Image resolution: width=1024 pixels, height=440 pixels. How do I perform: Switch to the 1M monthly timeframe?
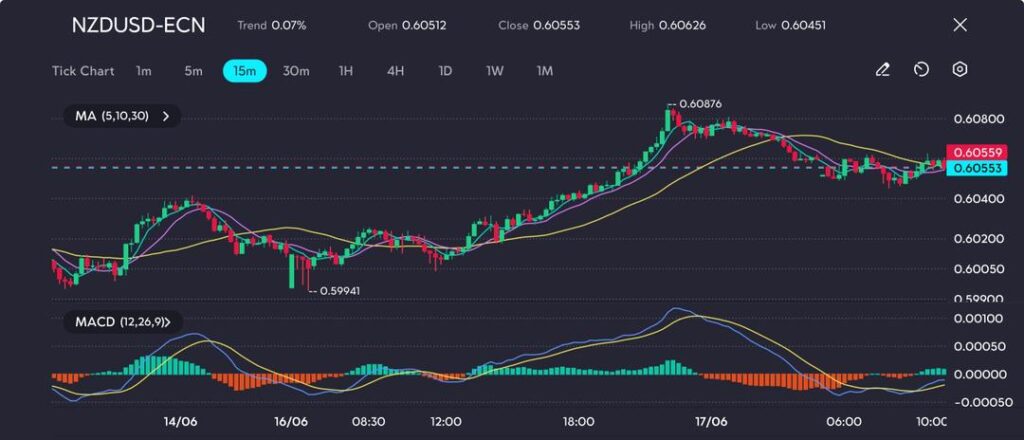(545, 71)
